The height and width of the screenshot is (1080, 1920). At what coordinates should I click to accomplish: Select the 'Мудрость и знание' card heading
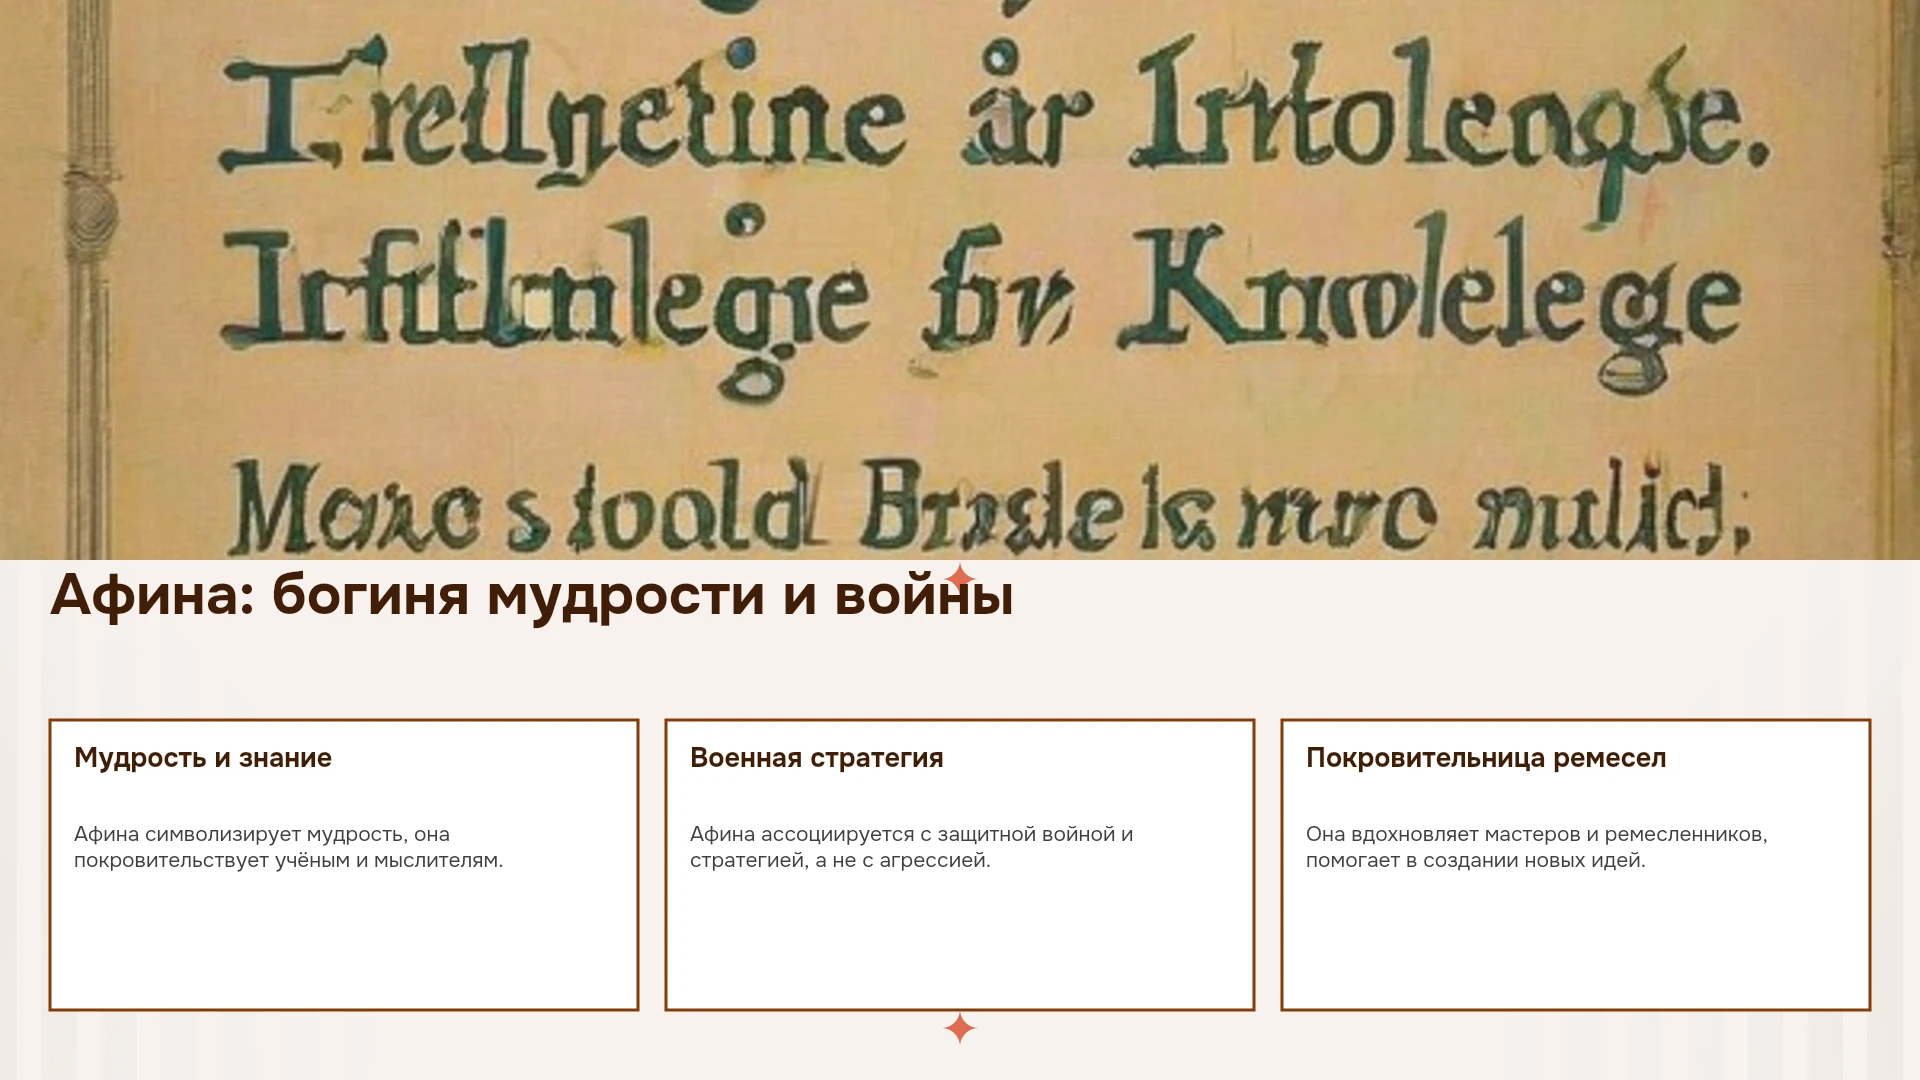[x=203, y=758]
